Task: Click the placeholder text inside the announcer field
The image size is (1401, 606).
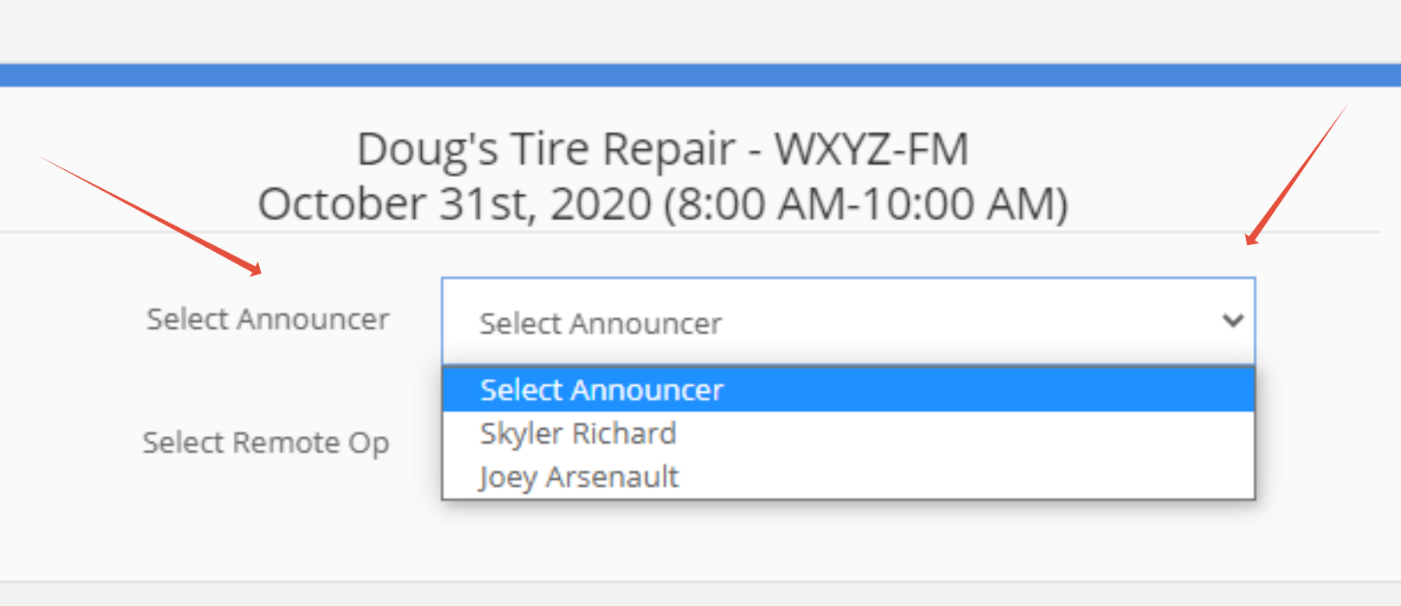Action: point(600,324)
